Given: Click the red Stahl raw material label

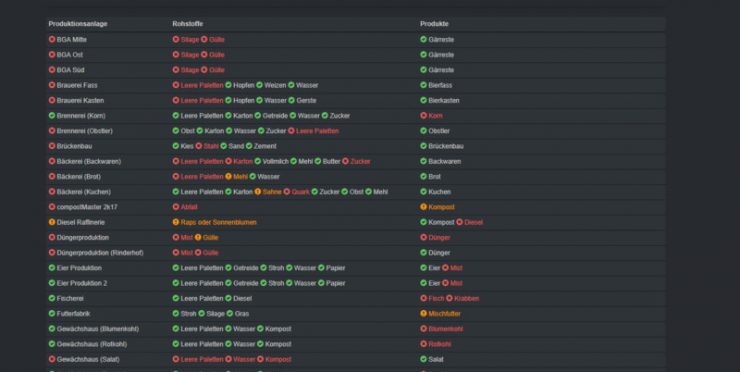Looking at the screenshot, I should (x=211, y=146).
